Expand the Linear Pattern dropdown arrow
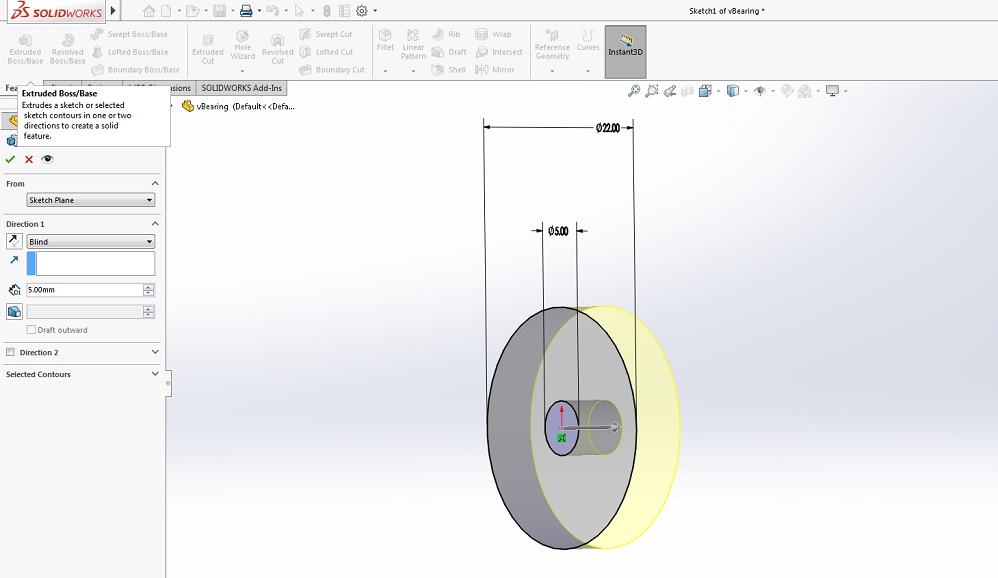This screenshot has width=998, height=578. [x=413, y=71]
